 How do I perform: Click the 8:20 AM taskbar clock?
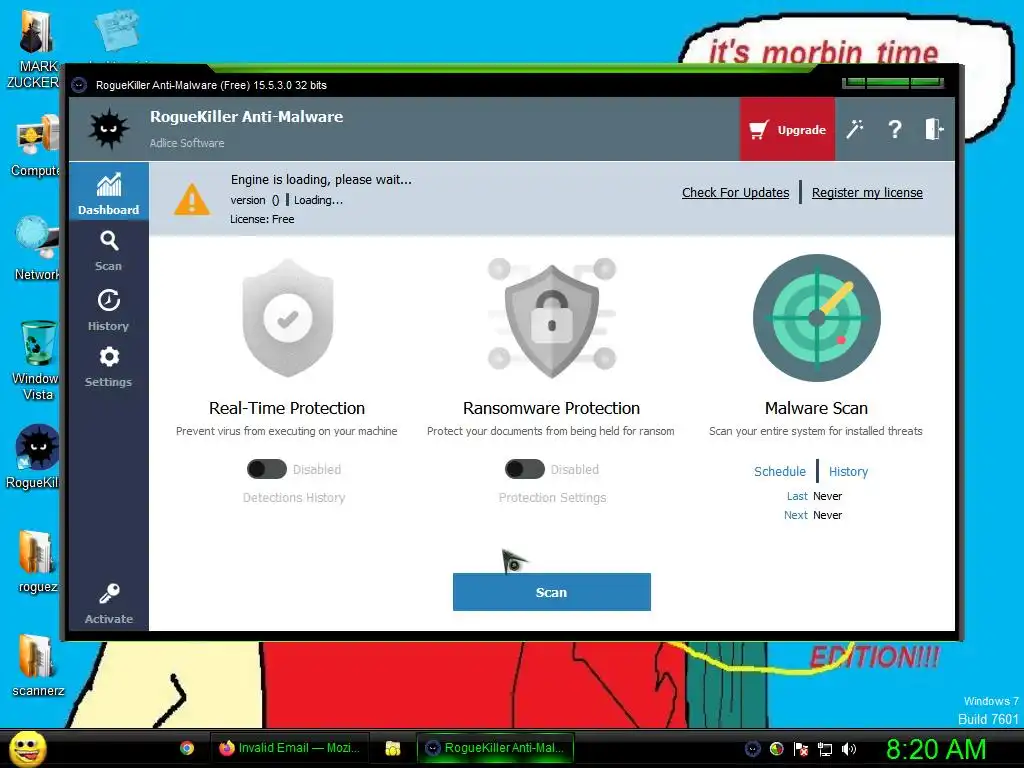pyautogui.click(x=936, y=749)
